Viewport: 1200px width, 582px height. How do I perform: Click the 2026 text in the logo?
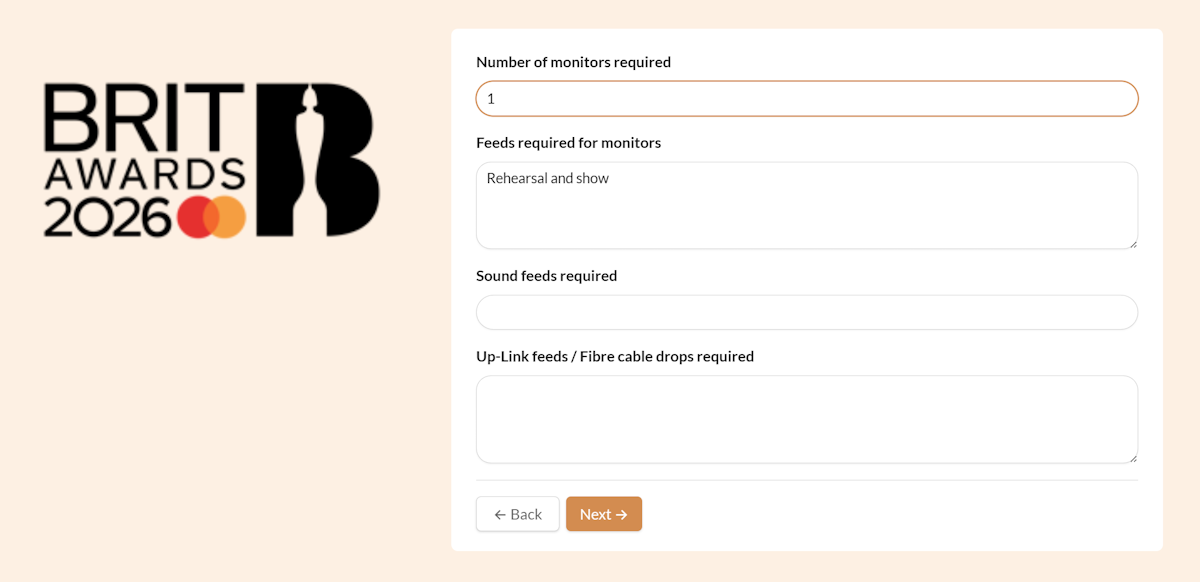click(x=108, y=217)
